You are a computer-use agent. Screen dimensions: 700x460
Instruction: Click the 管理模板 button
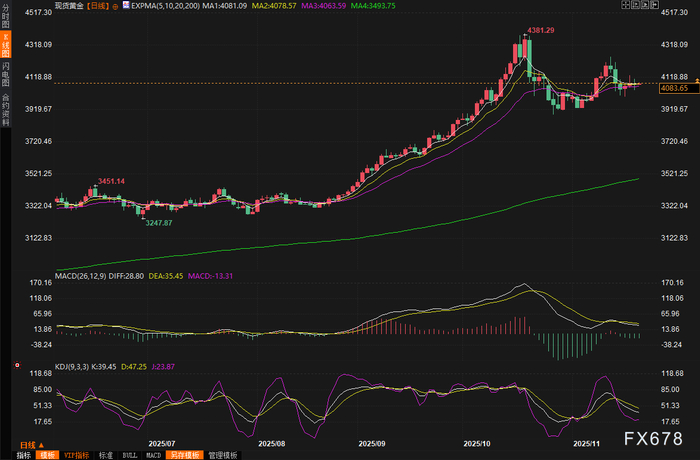(x=222, y=454)
